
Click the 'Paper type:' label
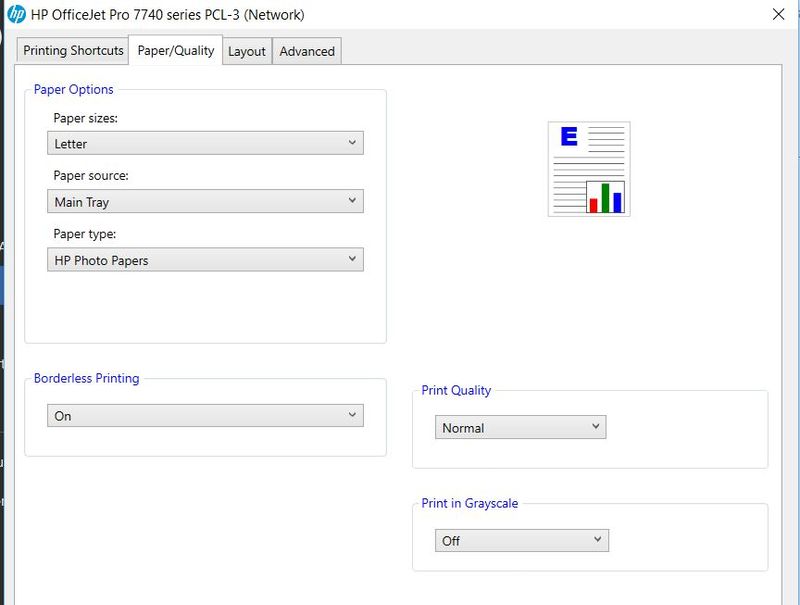point(85,234)
